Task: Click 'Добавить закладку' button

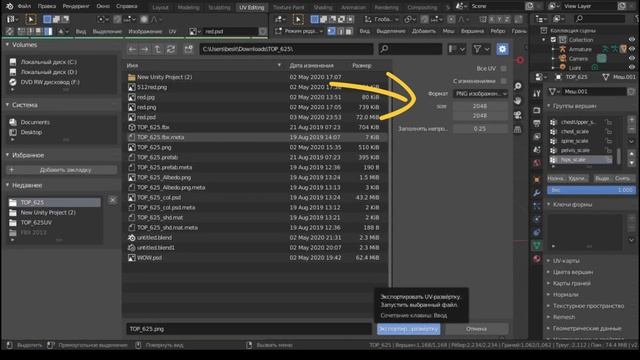Action: [62, 170]
